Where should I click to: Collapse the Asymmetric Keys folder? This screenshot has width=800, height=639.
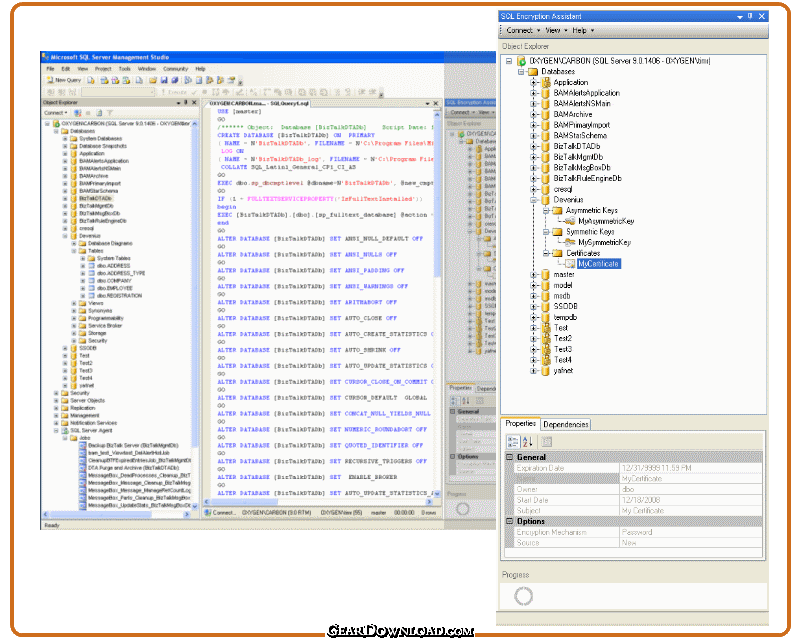point(546,210)
